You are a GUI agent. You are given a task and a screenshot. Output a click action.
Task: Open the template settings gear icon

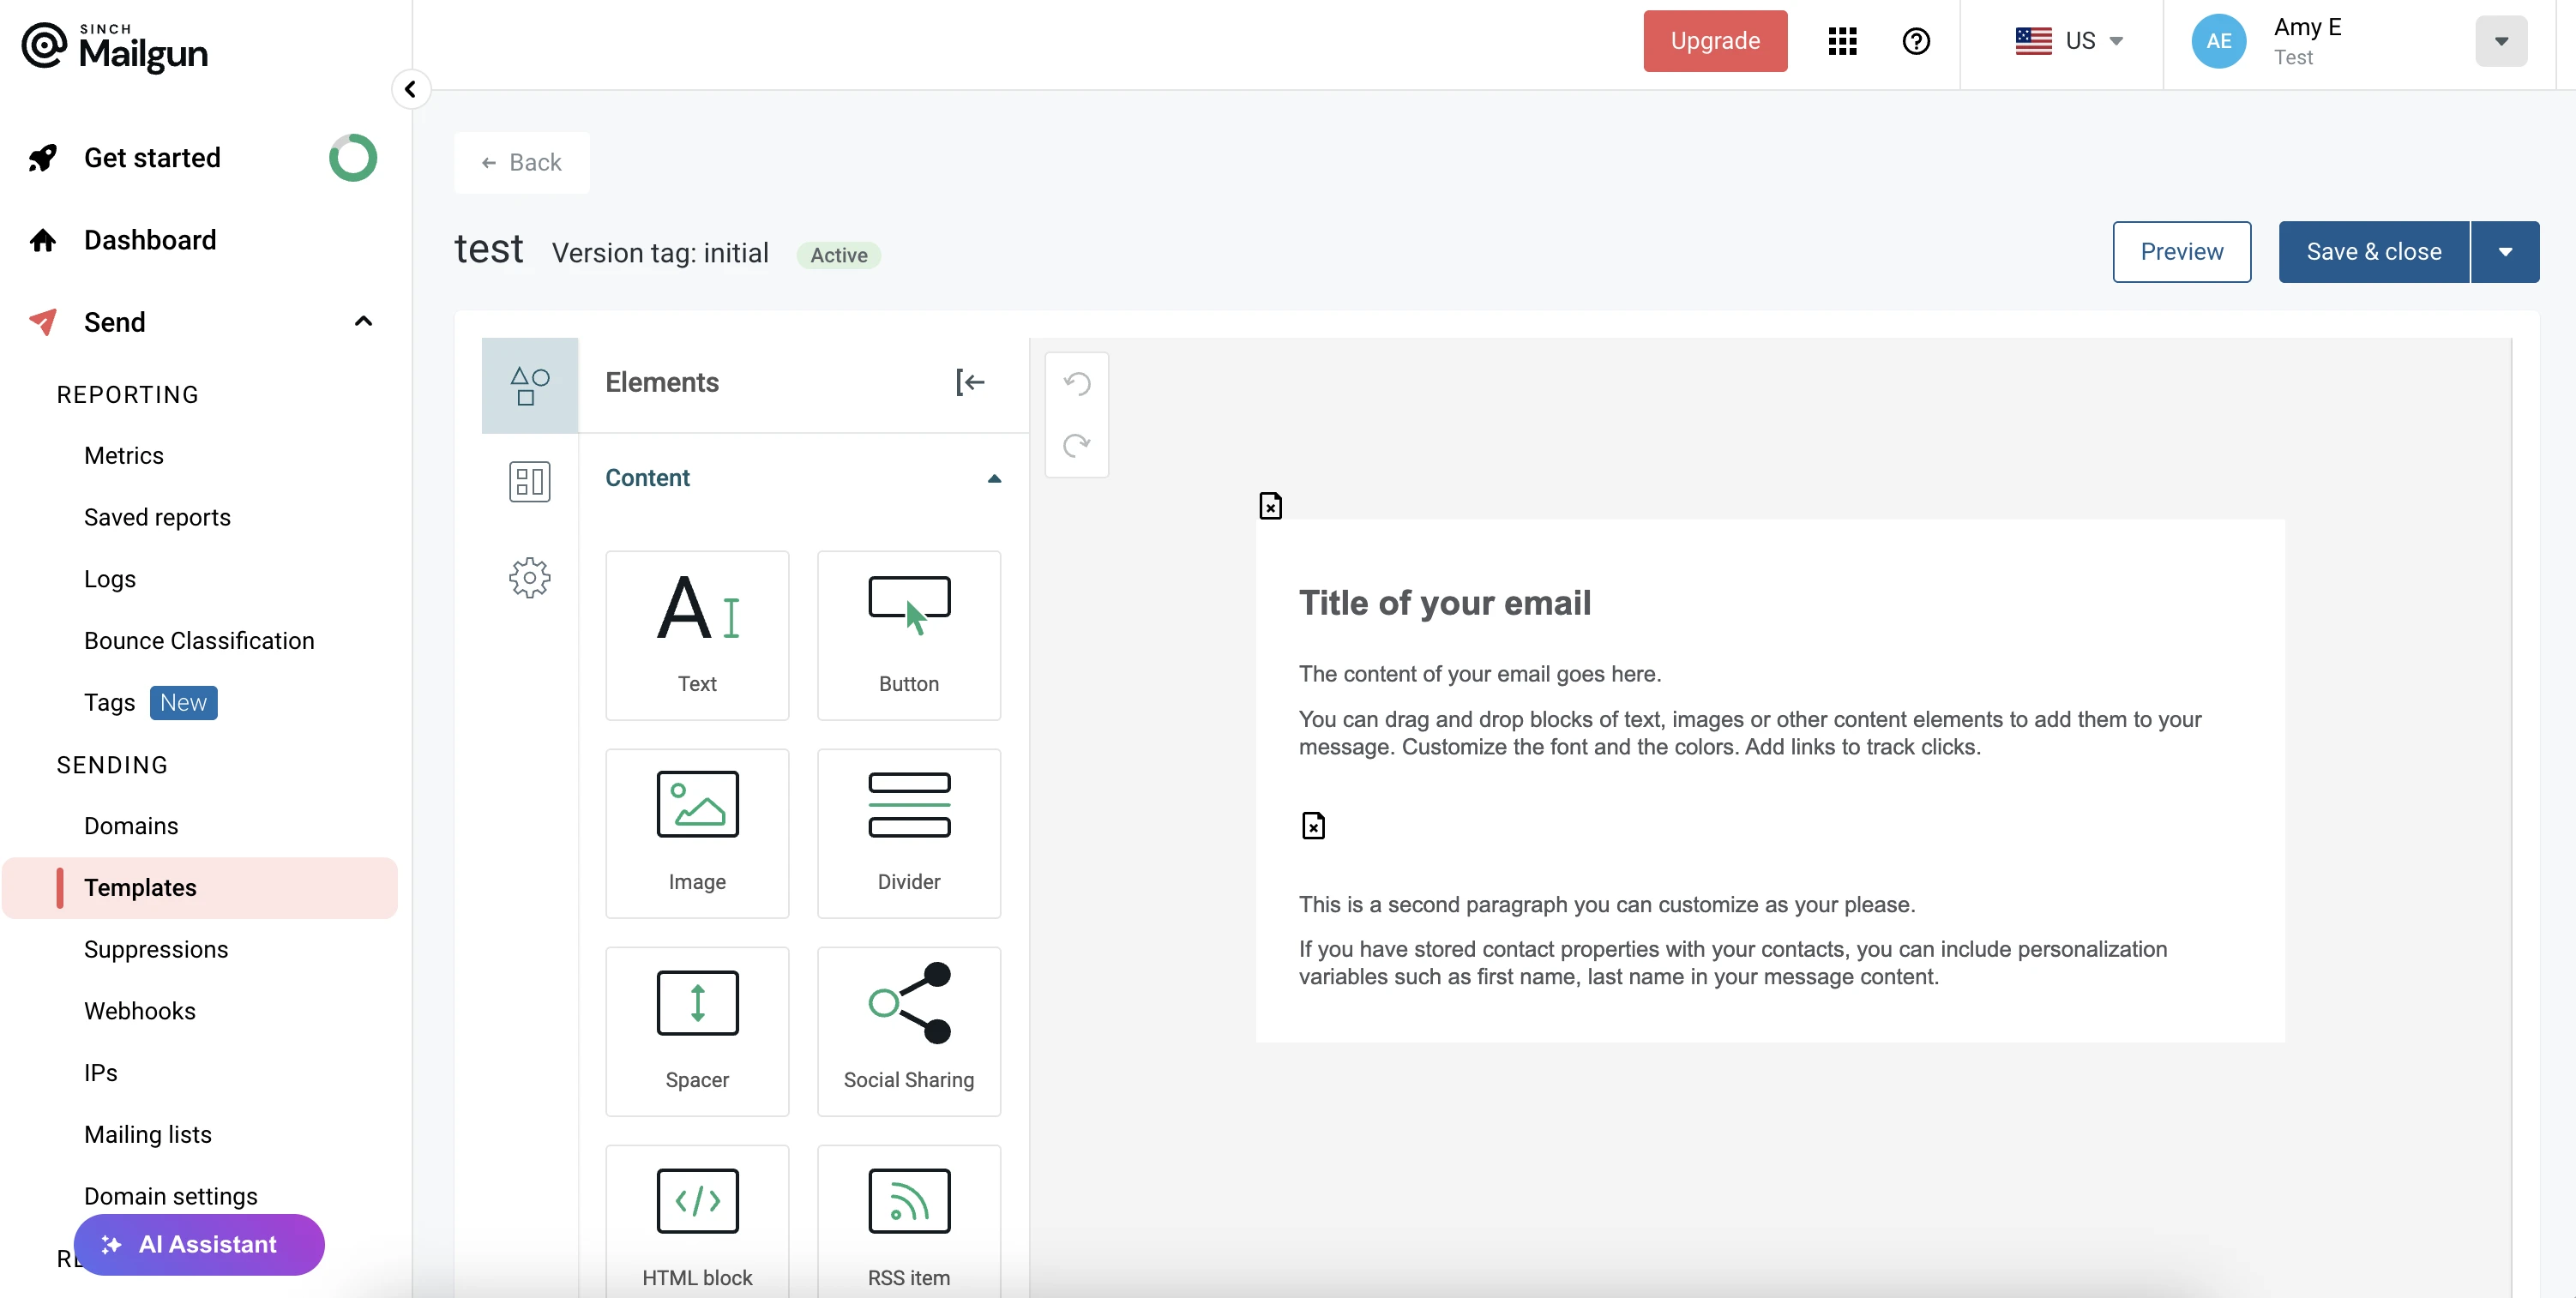click(x=529, y=577)
